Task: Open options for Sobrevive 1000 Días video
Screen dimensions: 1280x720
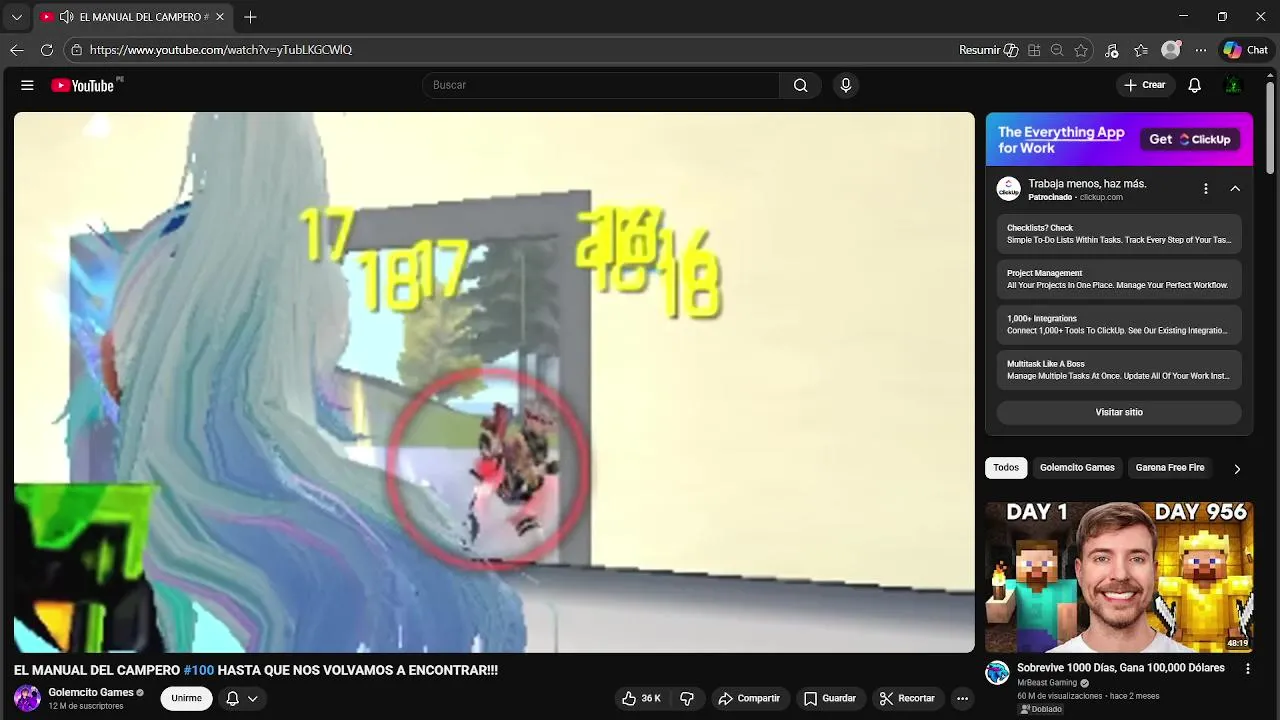Action: (1247, 668)
